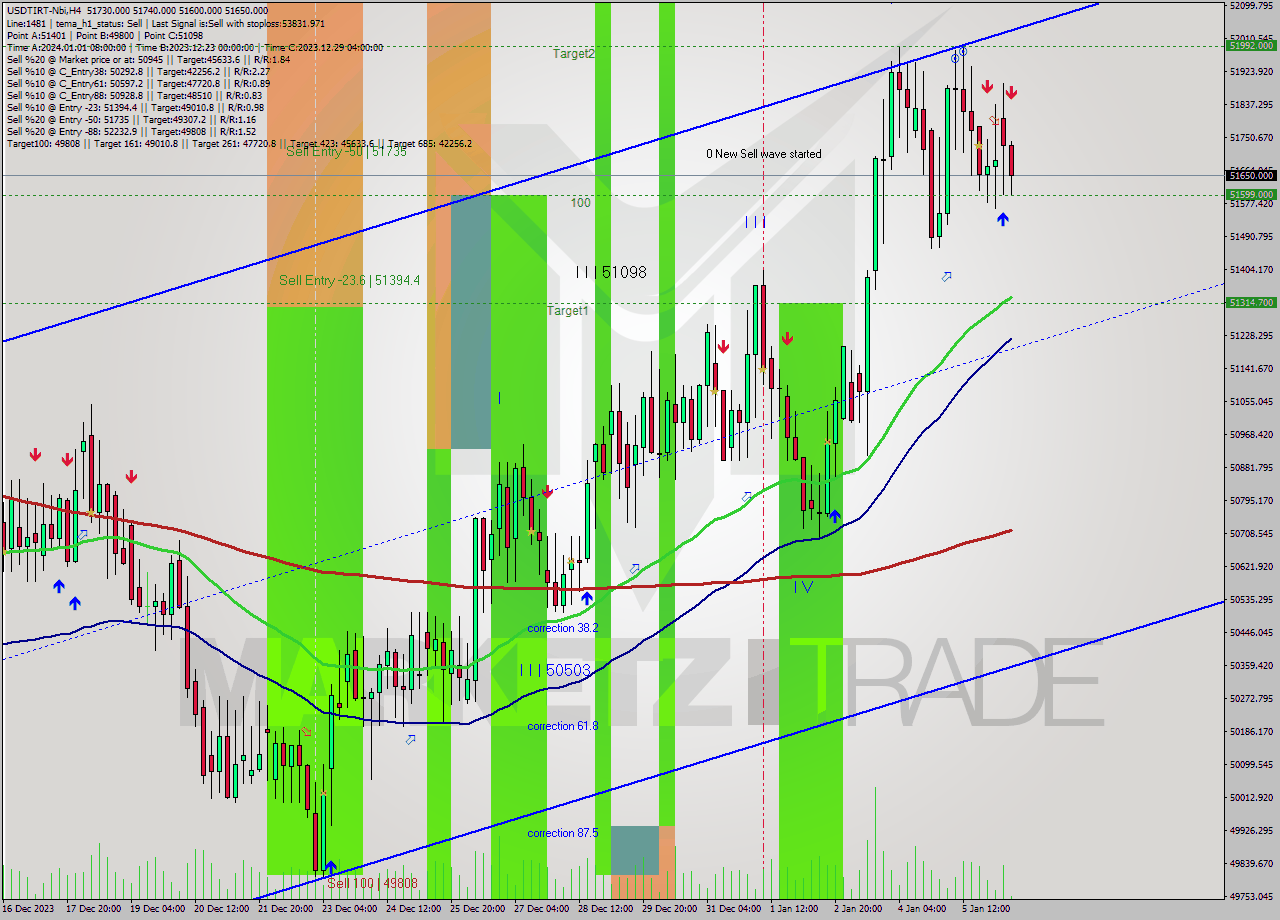Select the 'correction 38.2' label
Screen dimensions: 1280x920
563,628
